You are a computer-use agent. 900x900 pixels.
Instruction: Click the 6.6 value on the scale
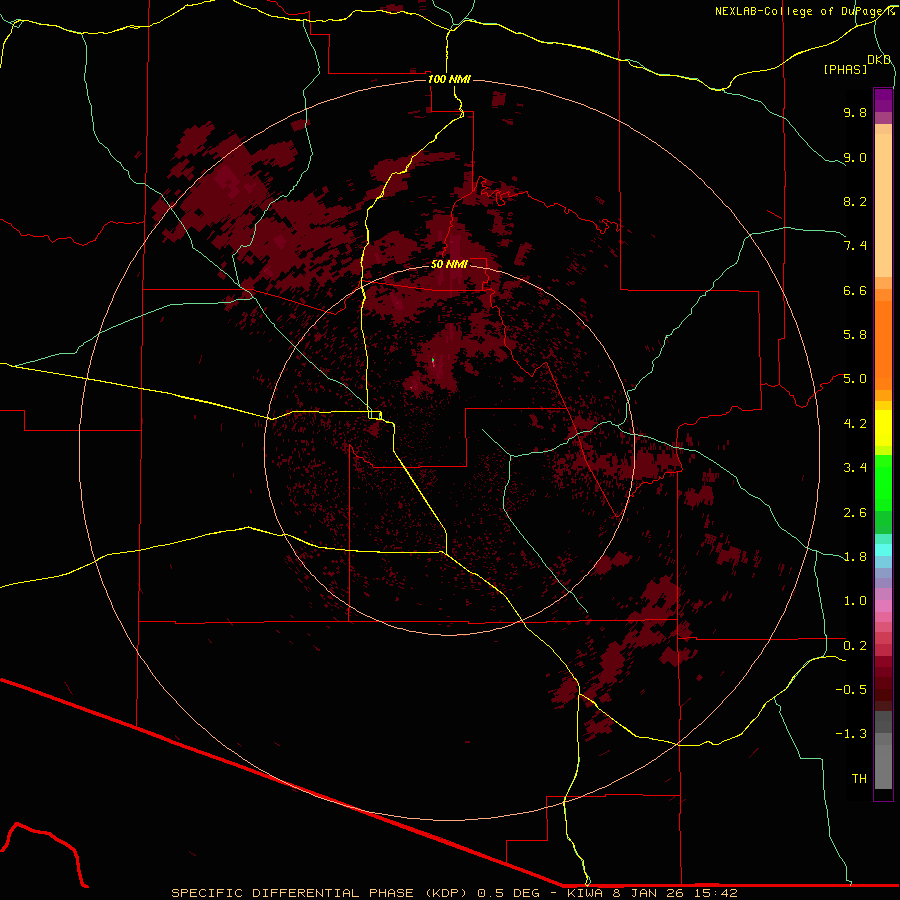coord(855,290)
